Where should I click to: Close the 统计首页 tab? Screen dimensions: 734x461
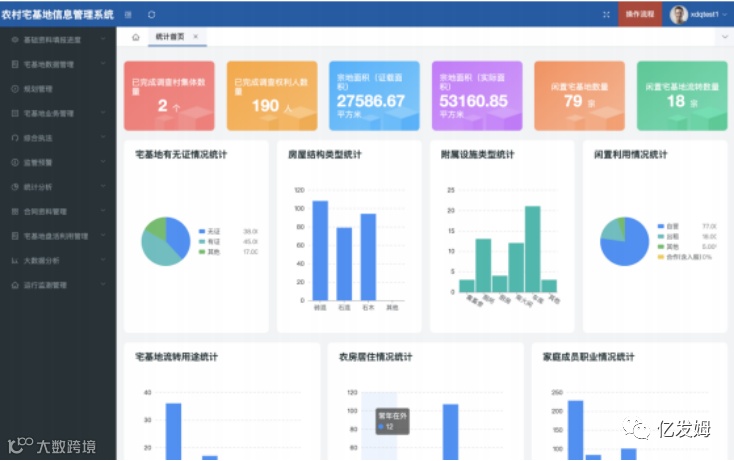click(196, 37)
